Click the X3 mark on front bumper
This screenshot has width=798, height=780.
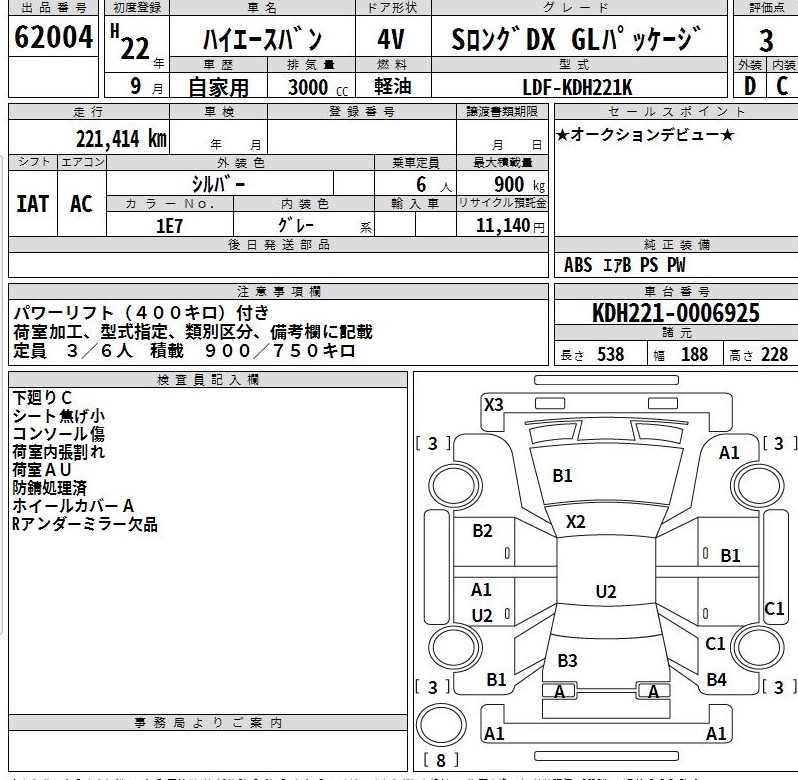(x=493, y=405)
